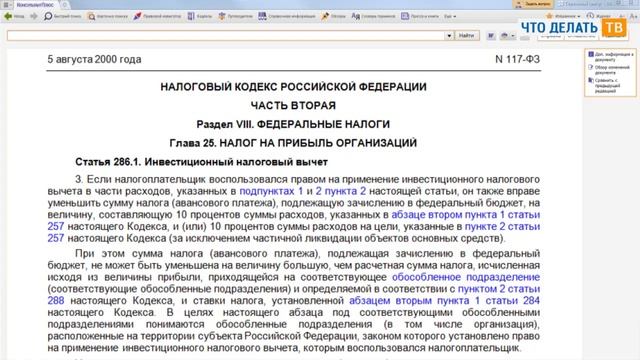Open Избранное favorites dropdown
Screen dimensions: 640x360
coord(563,16)
